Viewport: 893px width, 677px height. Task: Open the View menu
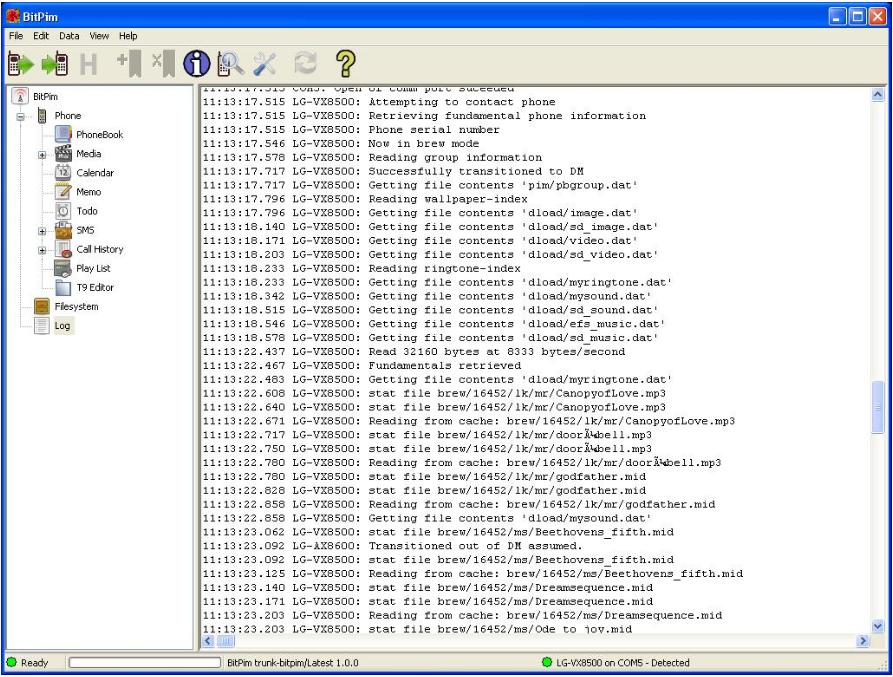99,36
